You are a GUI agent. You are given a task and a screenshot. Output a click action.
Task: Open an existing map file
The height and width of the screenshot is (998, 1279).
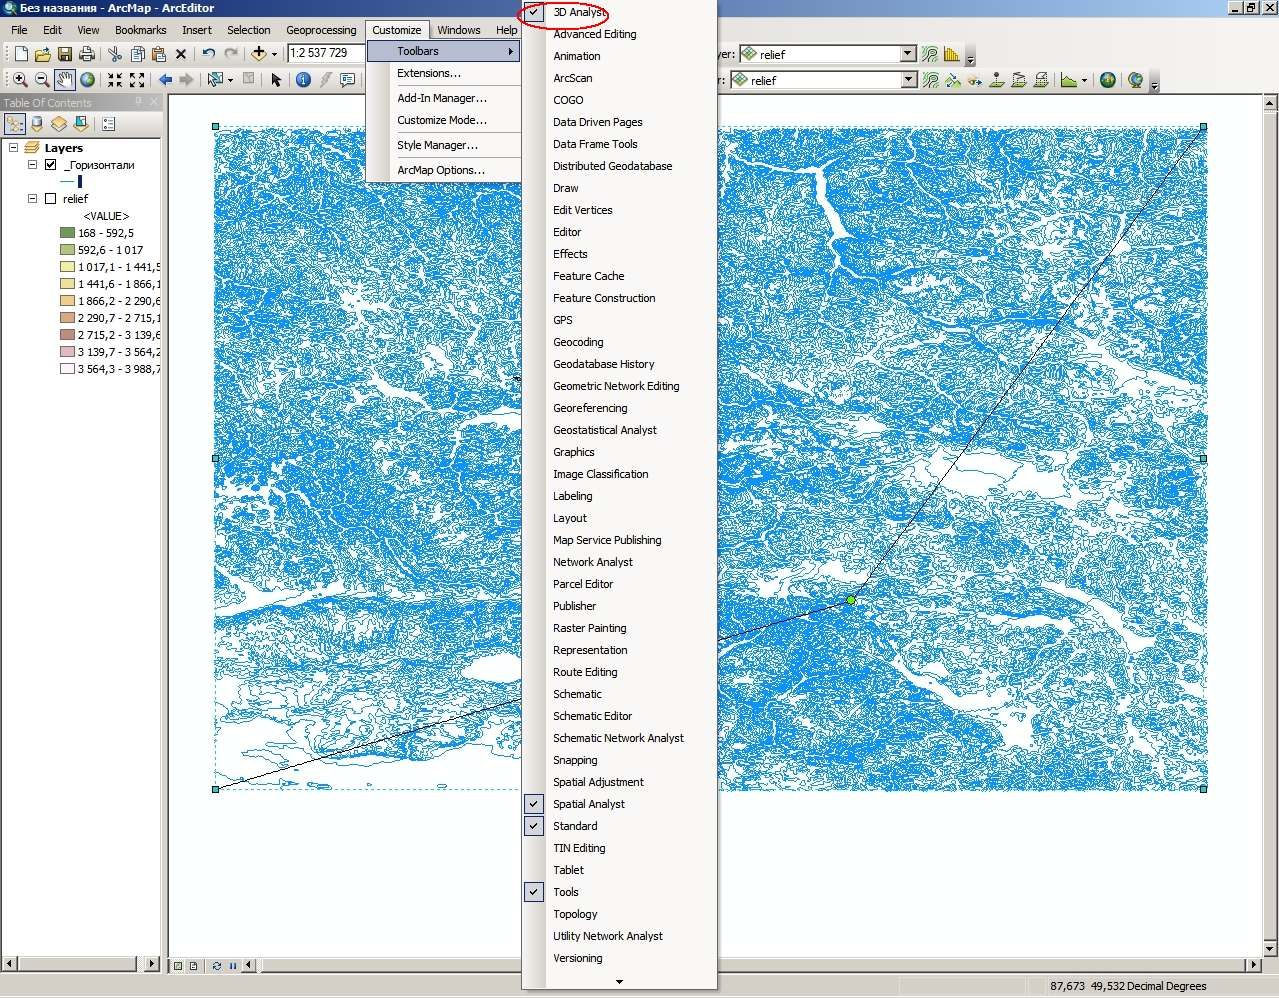pos(43,54)
